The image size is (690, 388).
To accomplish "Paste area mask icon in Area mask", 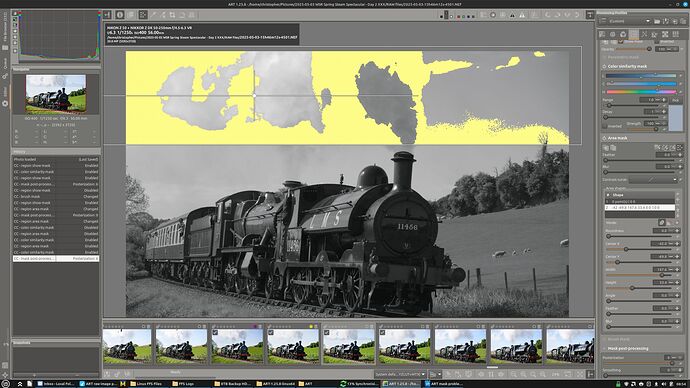I will 613,148.
